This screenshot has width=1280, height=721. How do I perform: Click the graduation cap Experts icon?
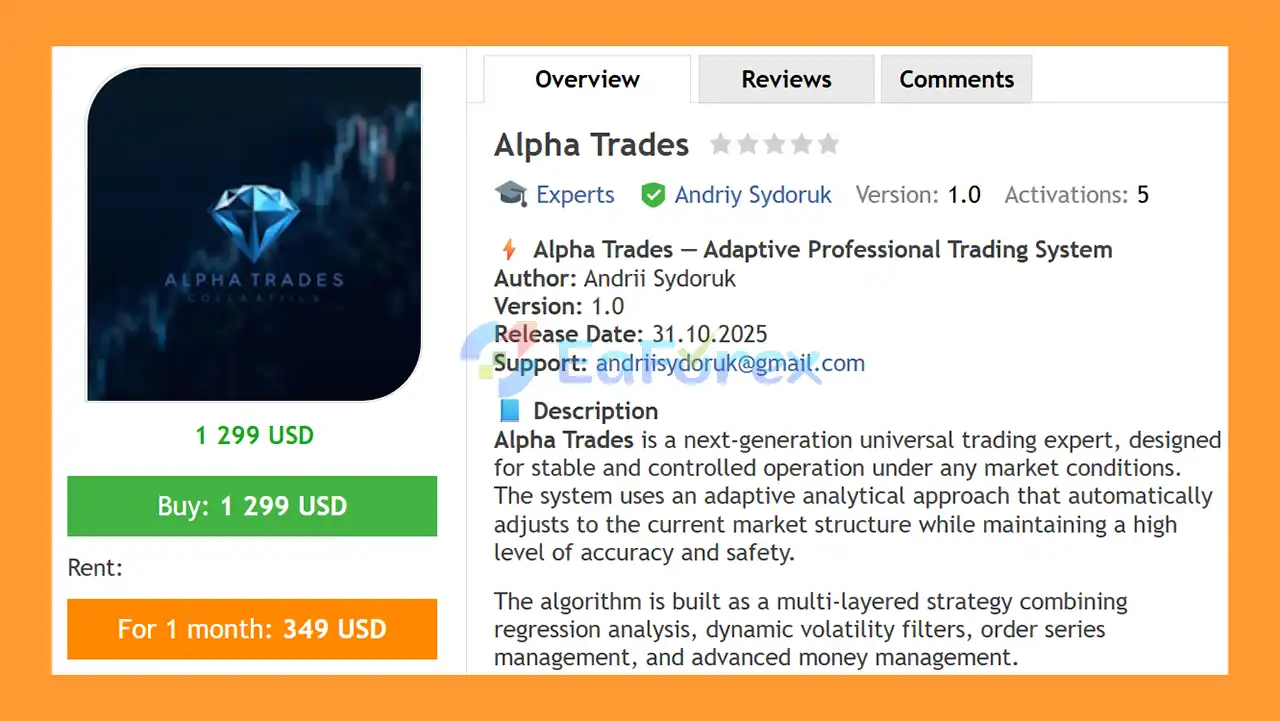pos(511,194)
